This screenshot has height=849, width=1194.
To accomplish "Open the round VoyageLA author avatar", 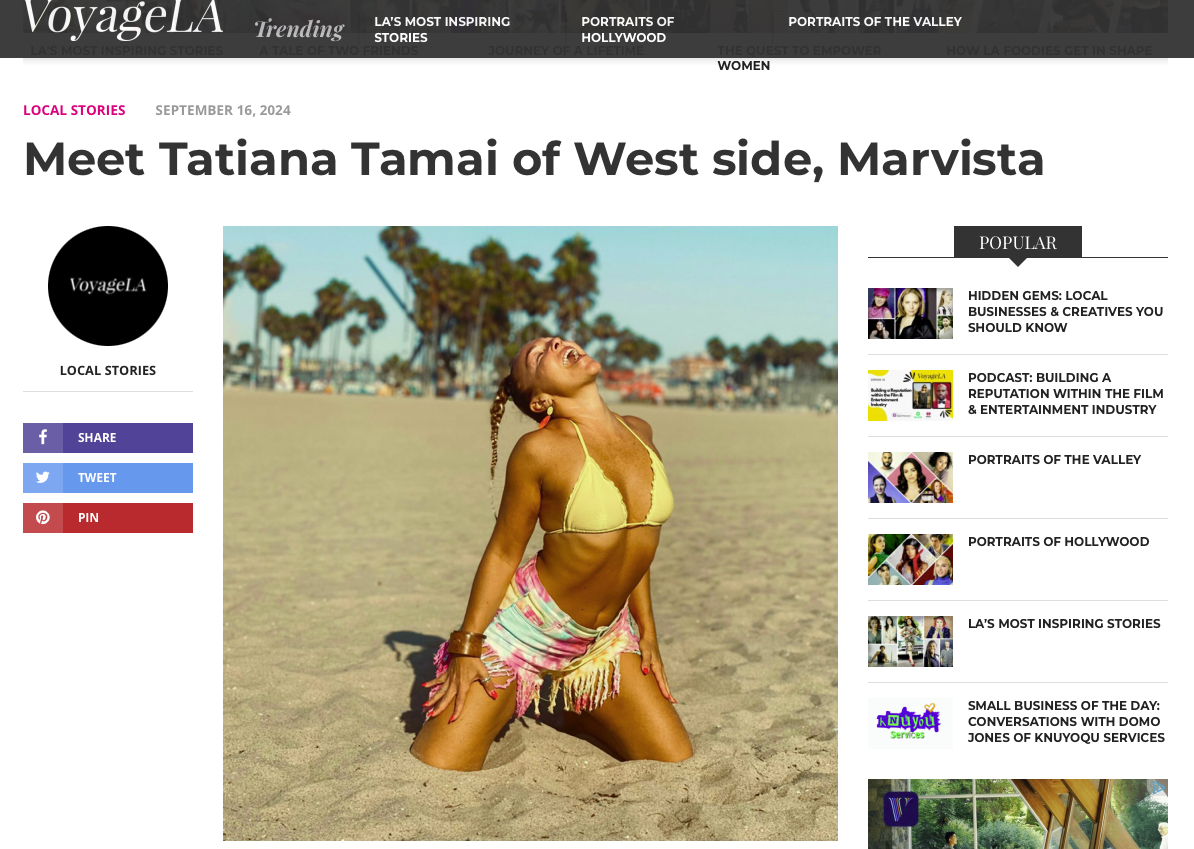I will [107, 286].
